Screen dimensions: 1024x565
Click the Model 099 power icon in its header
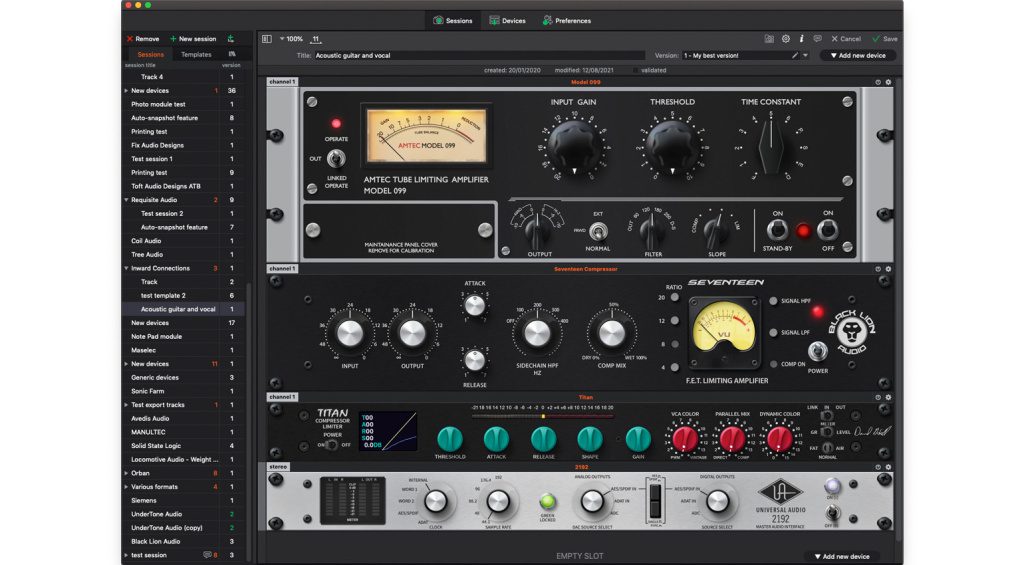(878, 82)
